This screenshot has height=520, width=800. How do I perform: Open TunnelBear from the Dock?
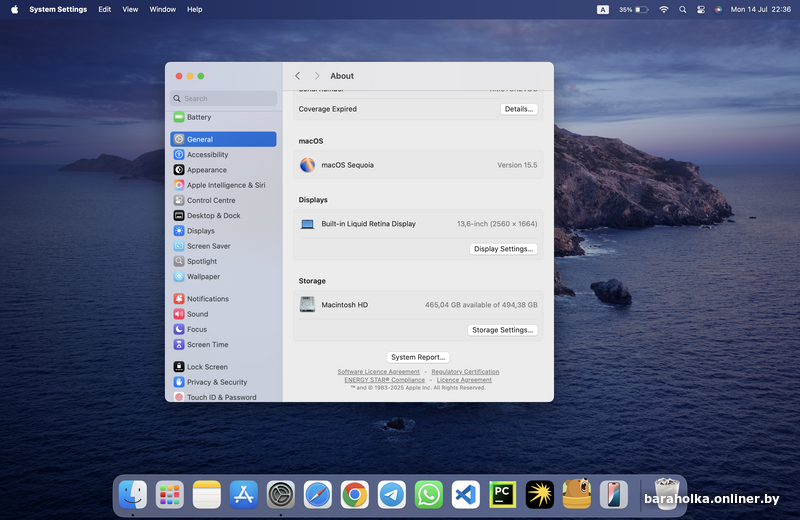pyautogui.click(x=577, y=494)
